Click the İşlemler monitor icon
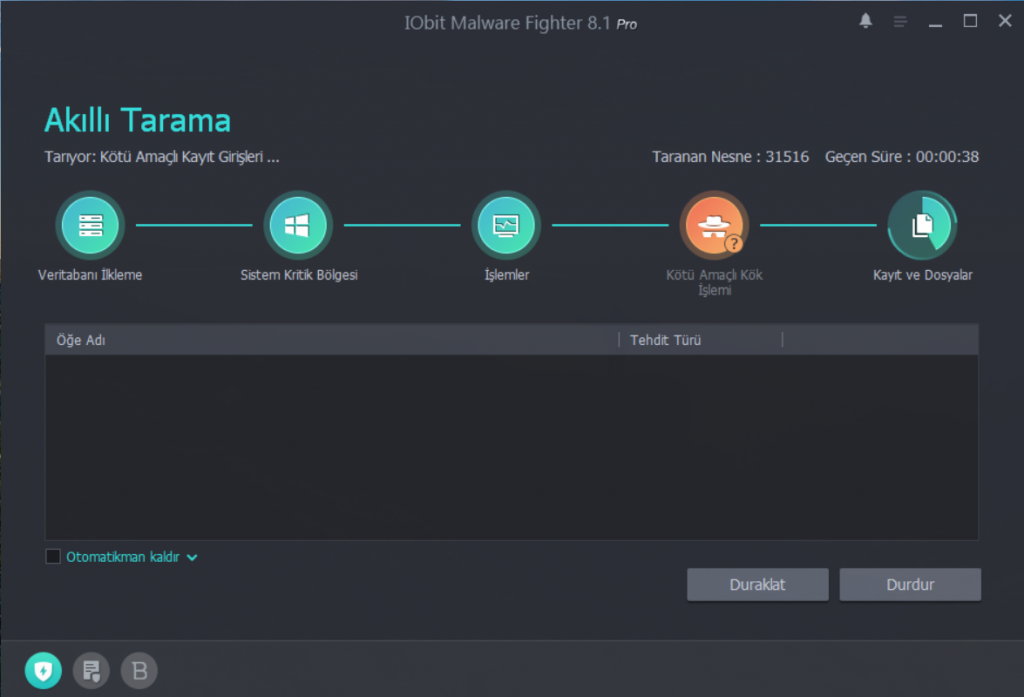The image size is (1024, 697). pos(506,225)
